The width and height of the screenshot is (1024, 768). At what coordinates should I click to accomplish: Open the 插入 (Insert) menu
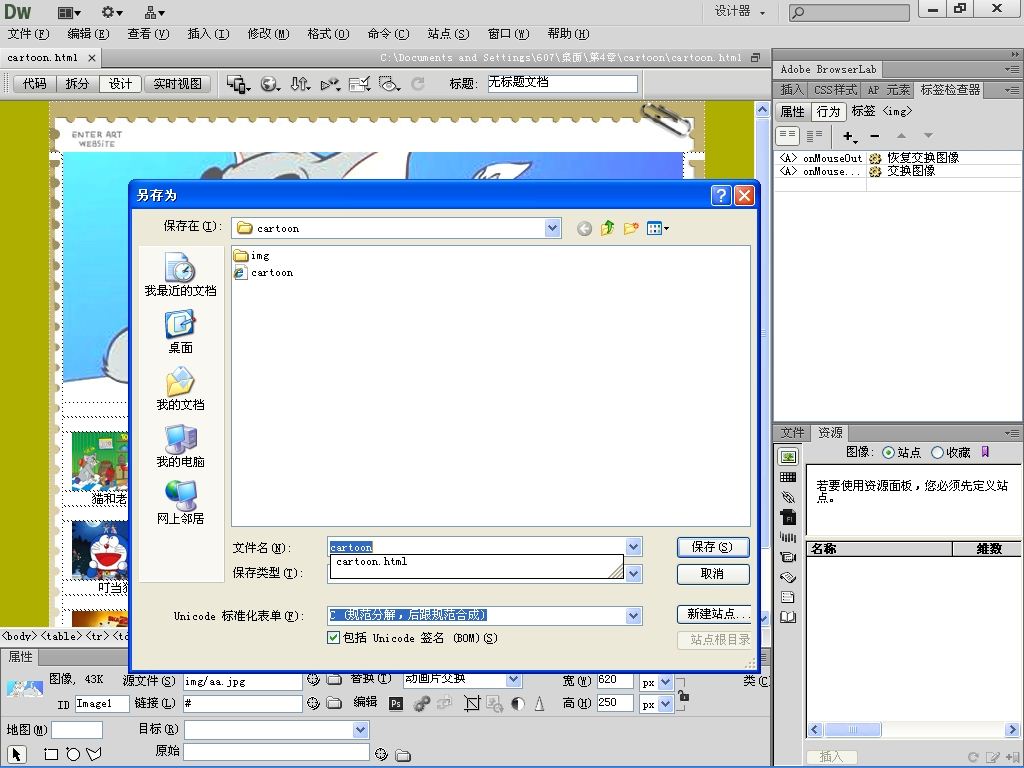pos(208,34)
